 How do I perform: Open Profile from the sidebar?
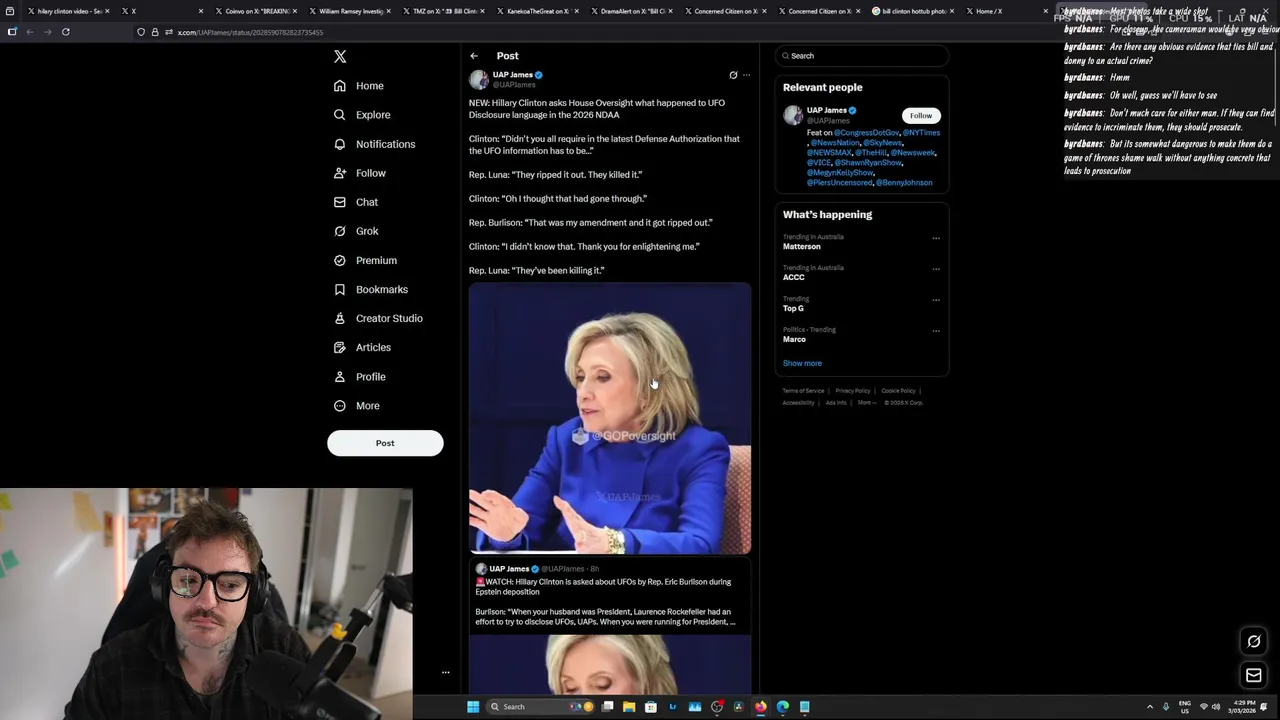tap(360, 377)
